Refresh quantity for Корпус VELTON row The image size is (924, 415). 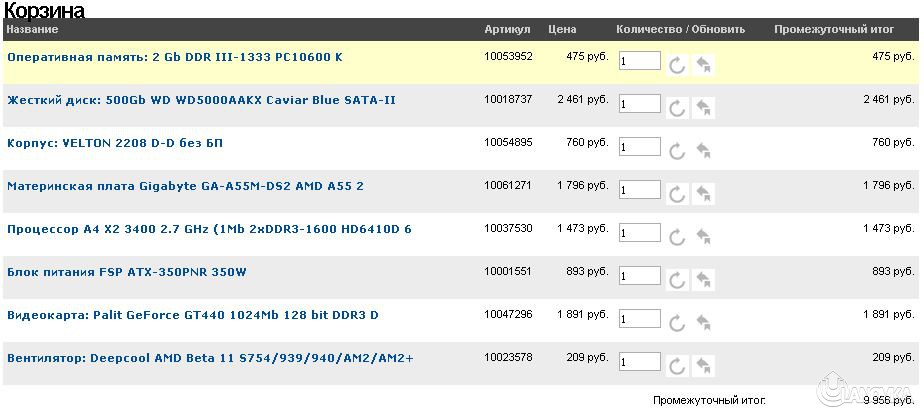(x=677, y=151)
